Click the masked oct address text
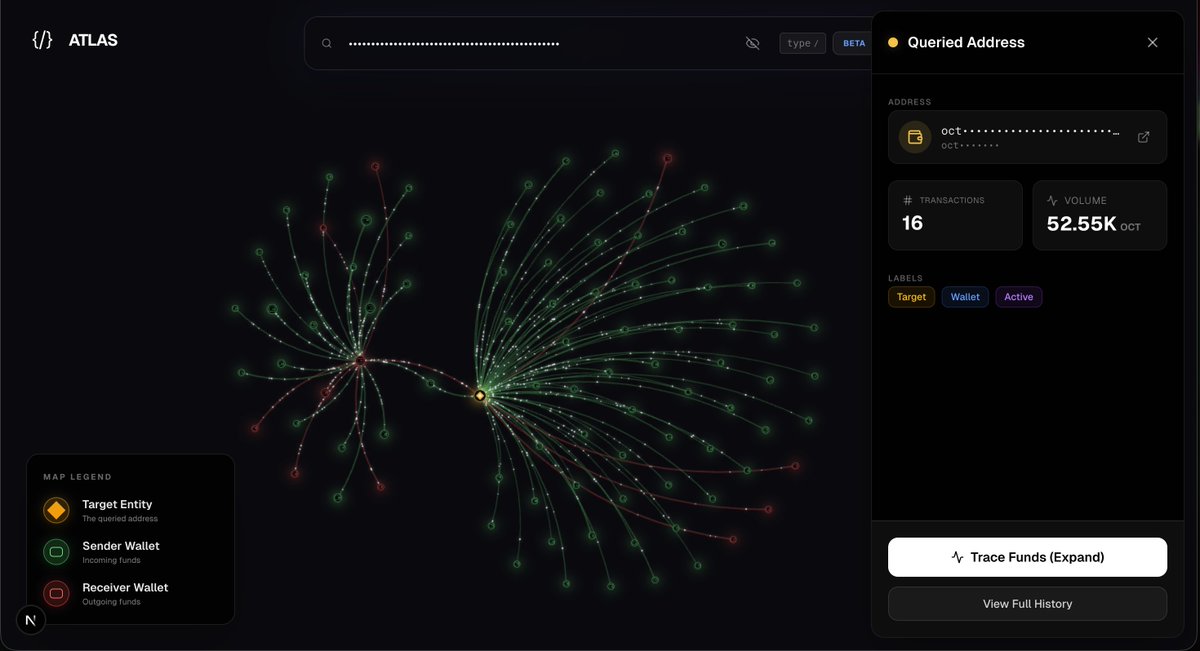 [1030, 131]
